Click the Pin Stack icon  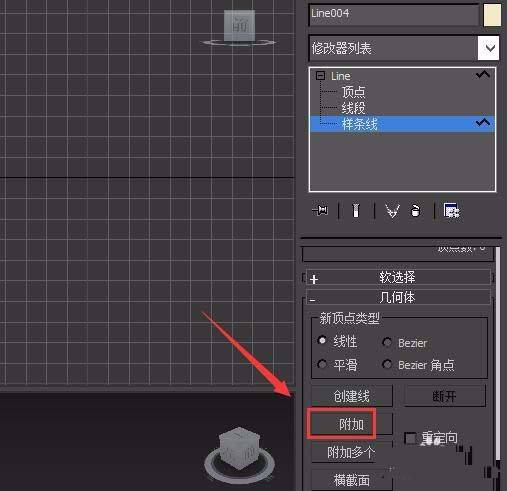[x=320, y=210]
